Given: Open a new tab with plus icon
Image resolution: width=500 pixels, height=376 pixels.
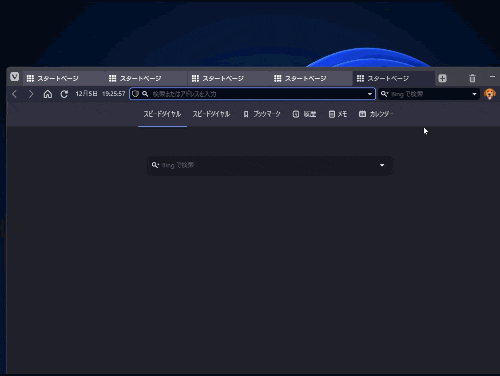Looking at the screenshot, I should point(442,78).
